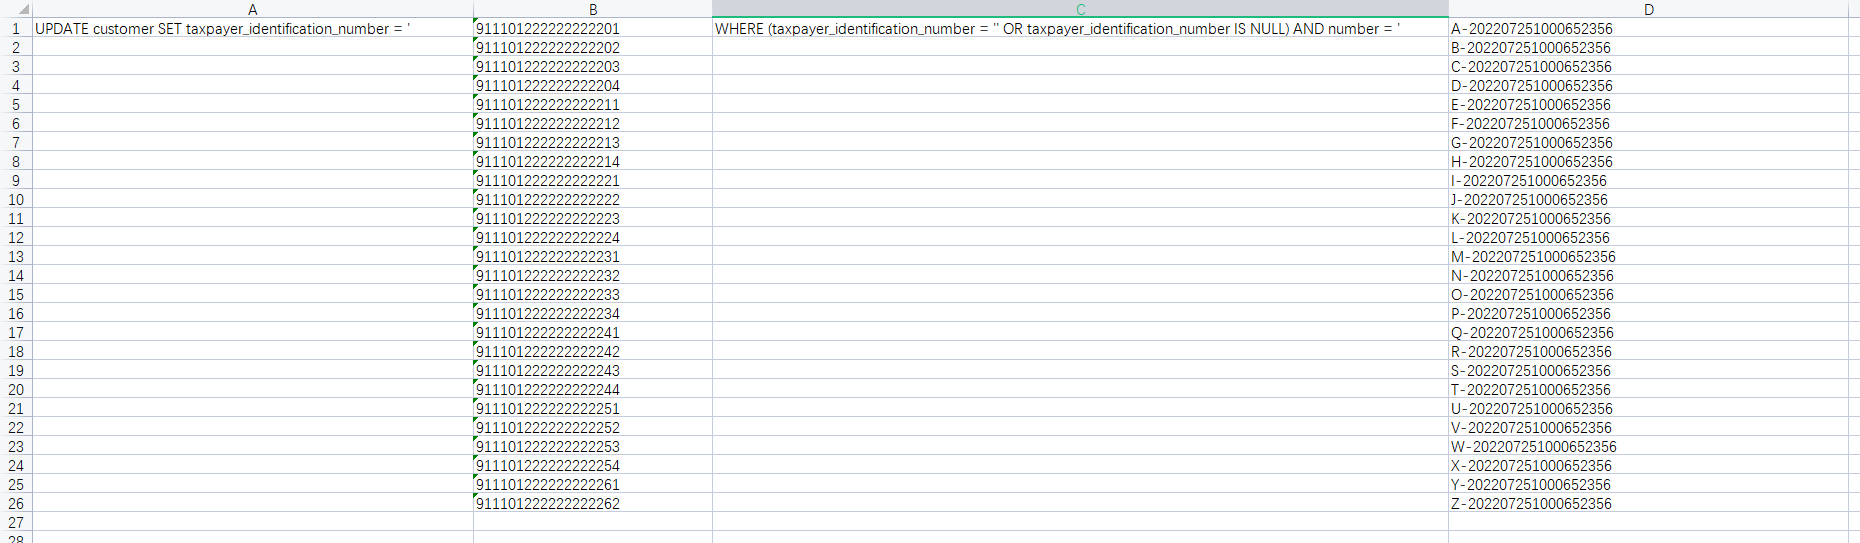
Task: Select cell 911101222222222211
Action: 593,104
